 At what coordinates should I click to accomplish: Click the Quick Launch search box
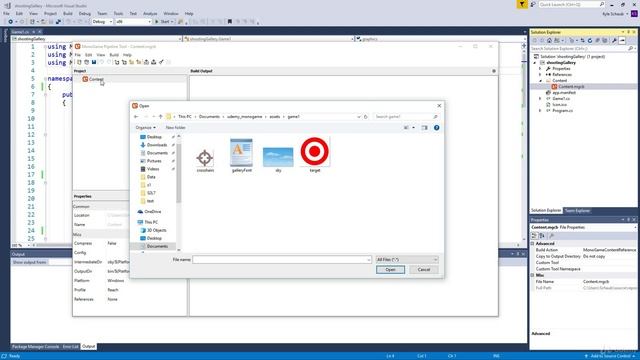571,4
